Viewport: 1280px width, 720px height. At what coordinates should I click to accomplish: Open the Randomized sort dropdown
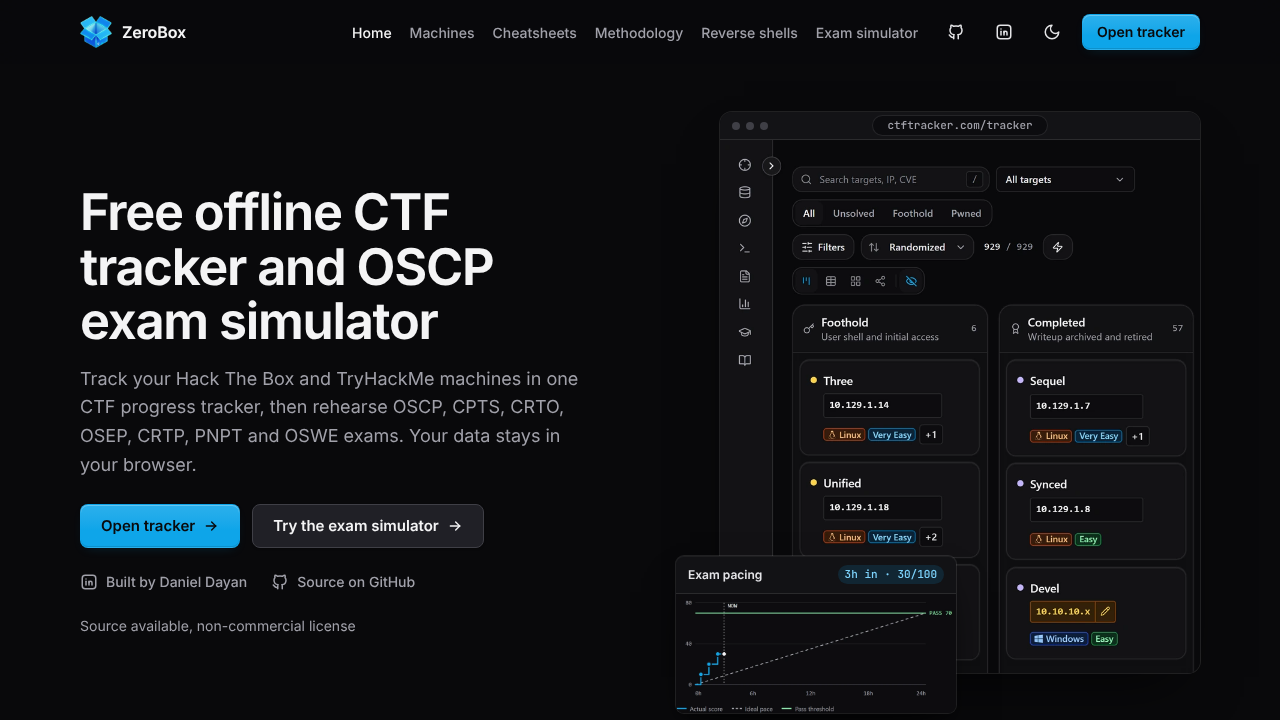917,247
